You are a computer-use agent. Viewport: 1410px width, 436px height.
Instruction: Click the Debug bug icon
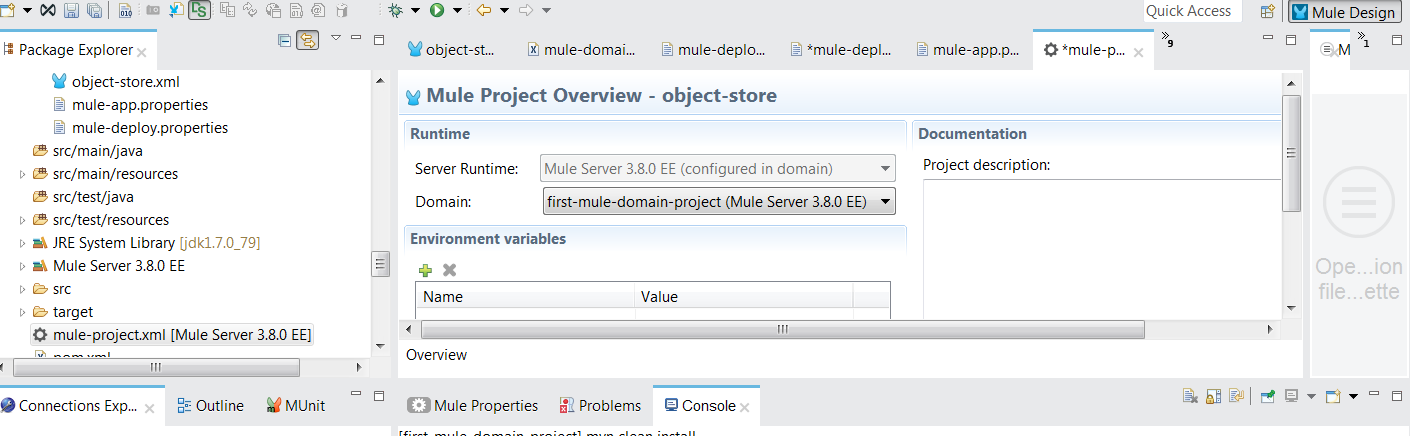pos(396,11)
